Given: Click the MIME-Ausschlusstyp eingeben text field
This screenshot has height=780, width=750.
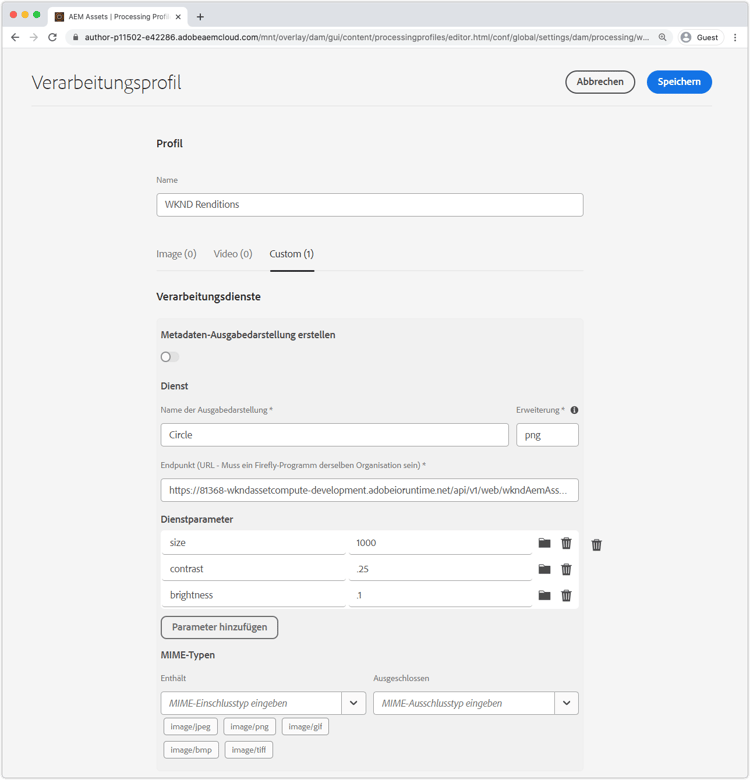Looking at the screenshot, I should [464, 703].
